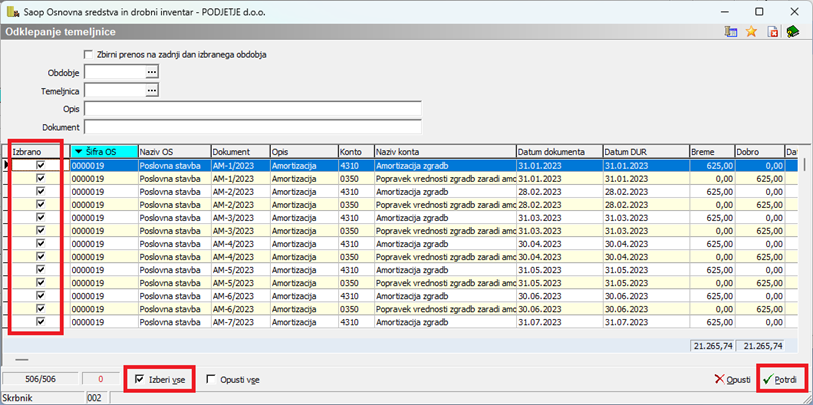Sort by the Datum dokumenta column header

(559, 152)
